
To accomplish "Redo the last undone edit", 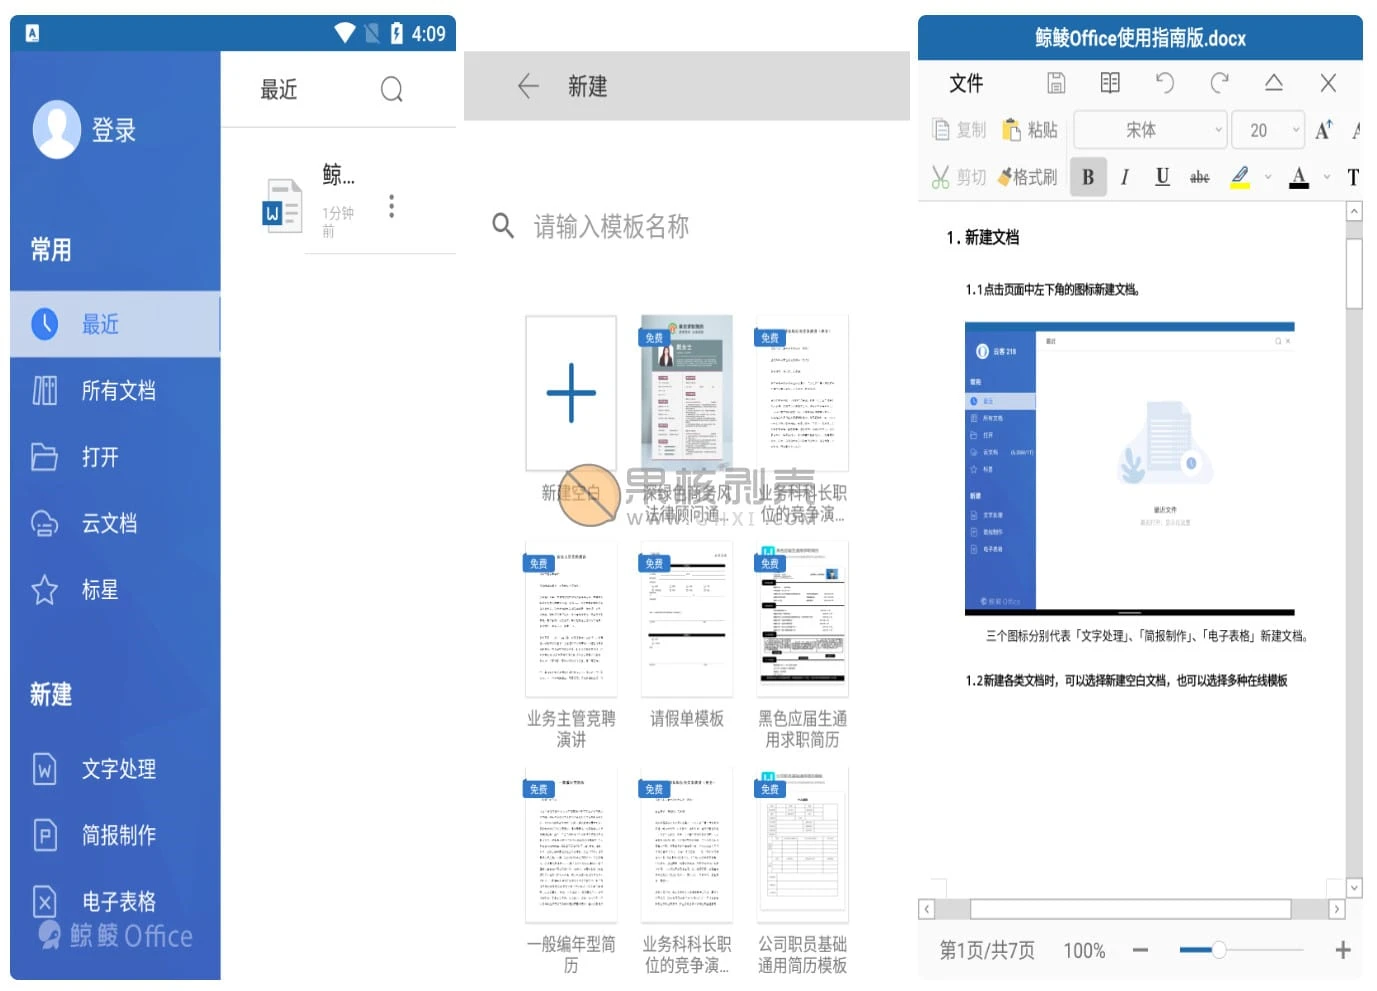I will (1219, 83).
